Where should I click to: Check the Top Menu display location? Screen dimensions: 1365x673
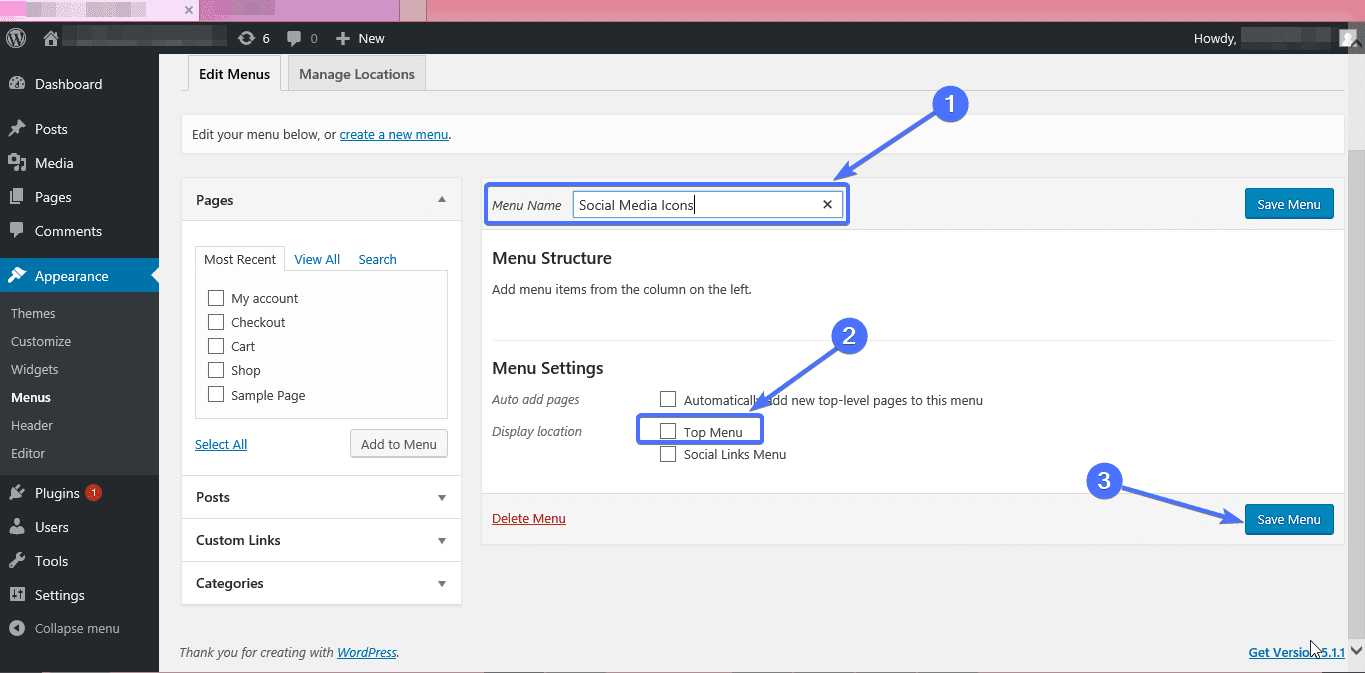pos(668,432)
